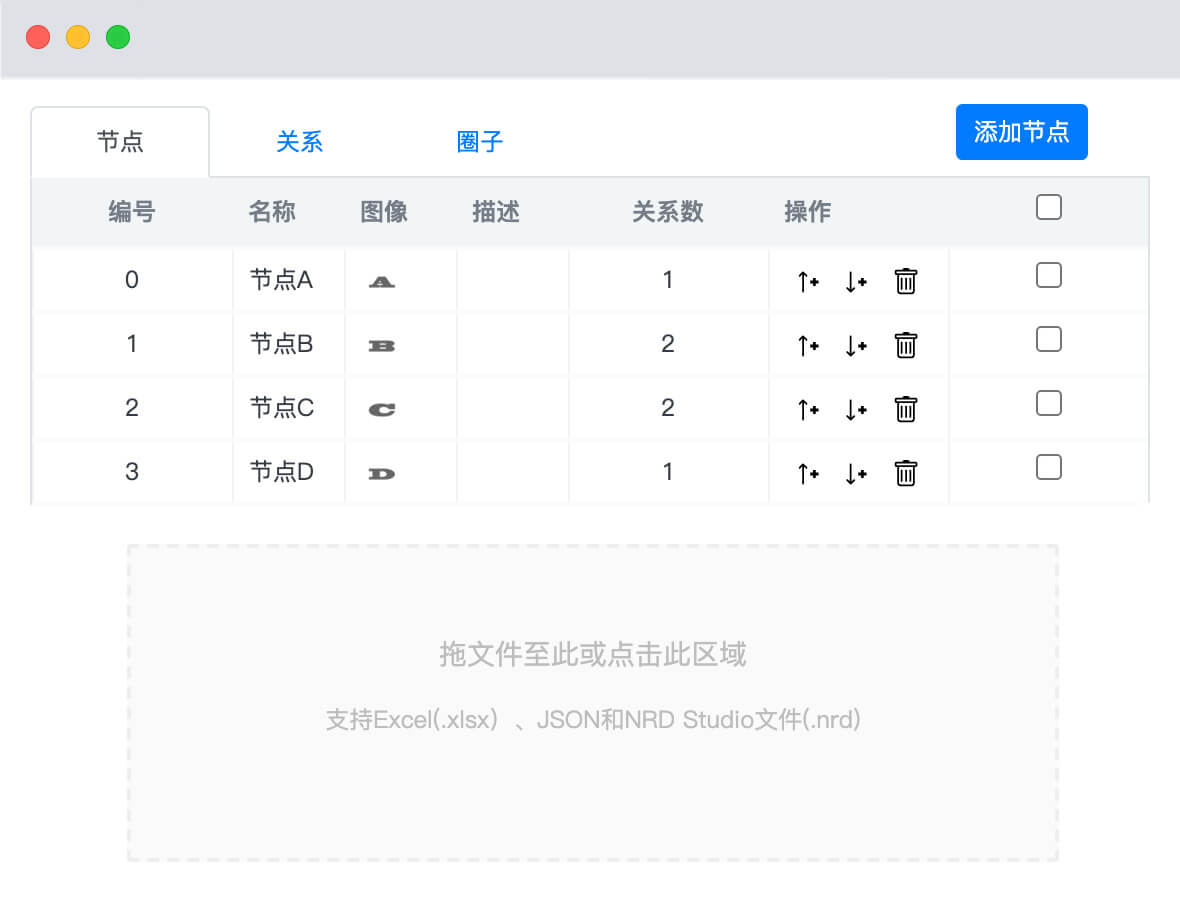Viewport: 1180px width, 904px height.
Task: Click the 添加节点 button
Action: click(1021, 132)
